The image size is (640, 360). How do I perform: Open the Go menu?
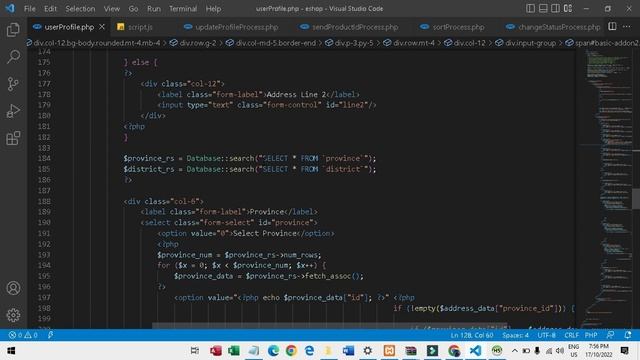click(133, 9)
